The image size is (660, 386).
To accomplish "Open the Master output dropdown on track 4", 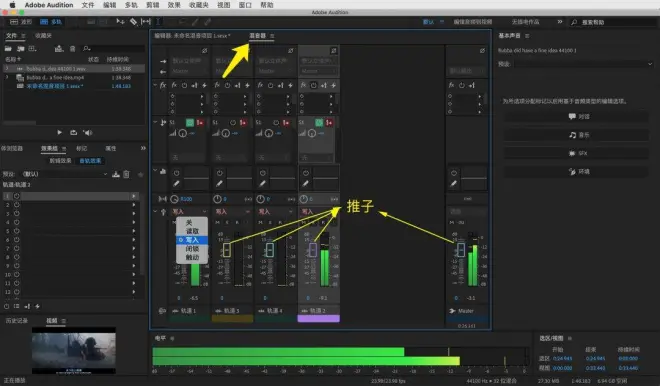I will point(276,71).
